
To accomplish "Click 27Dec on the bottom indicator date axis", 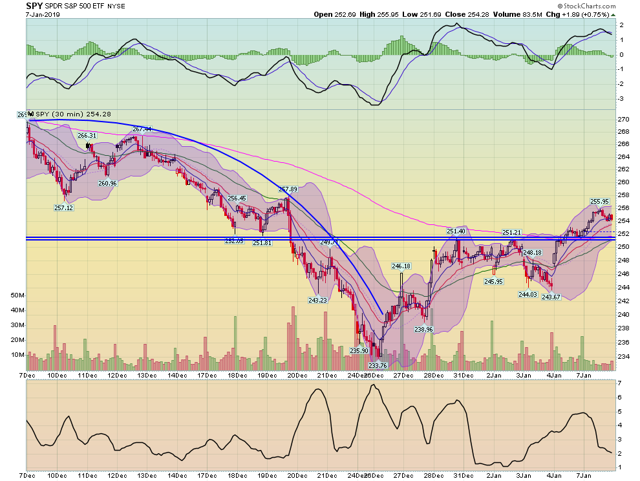I will tap(403, 475).
